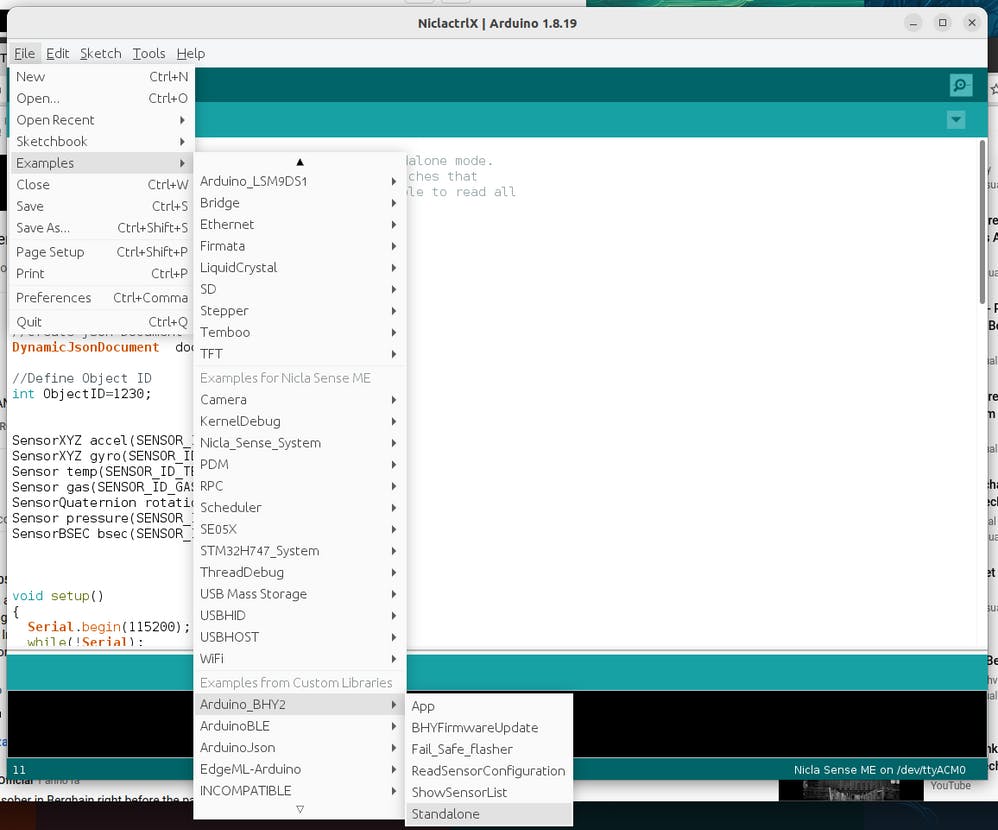This screenshot has height=830, width=998.
Task: Click the editor vertical scrollbar
Action: (982, 223)
